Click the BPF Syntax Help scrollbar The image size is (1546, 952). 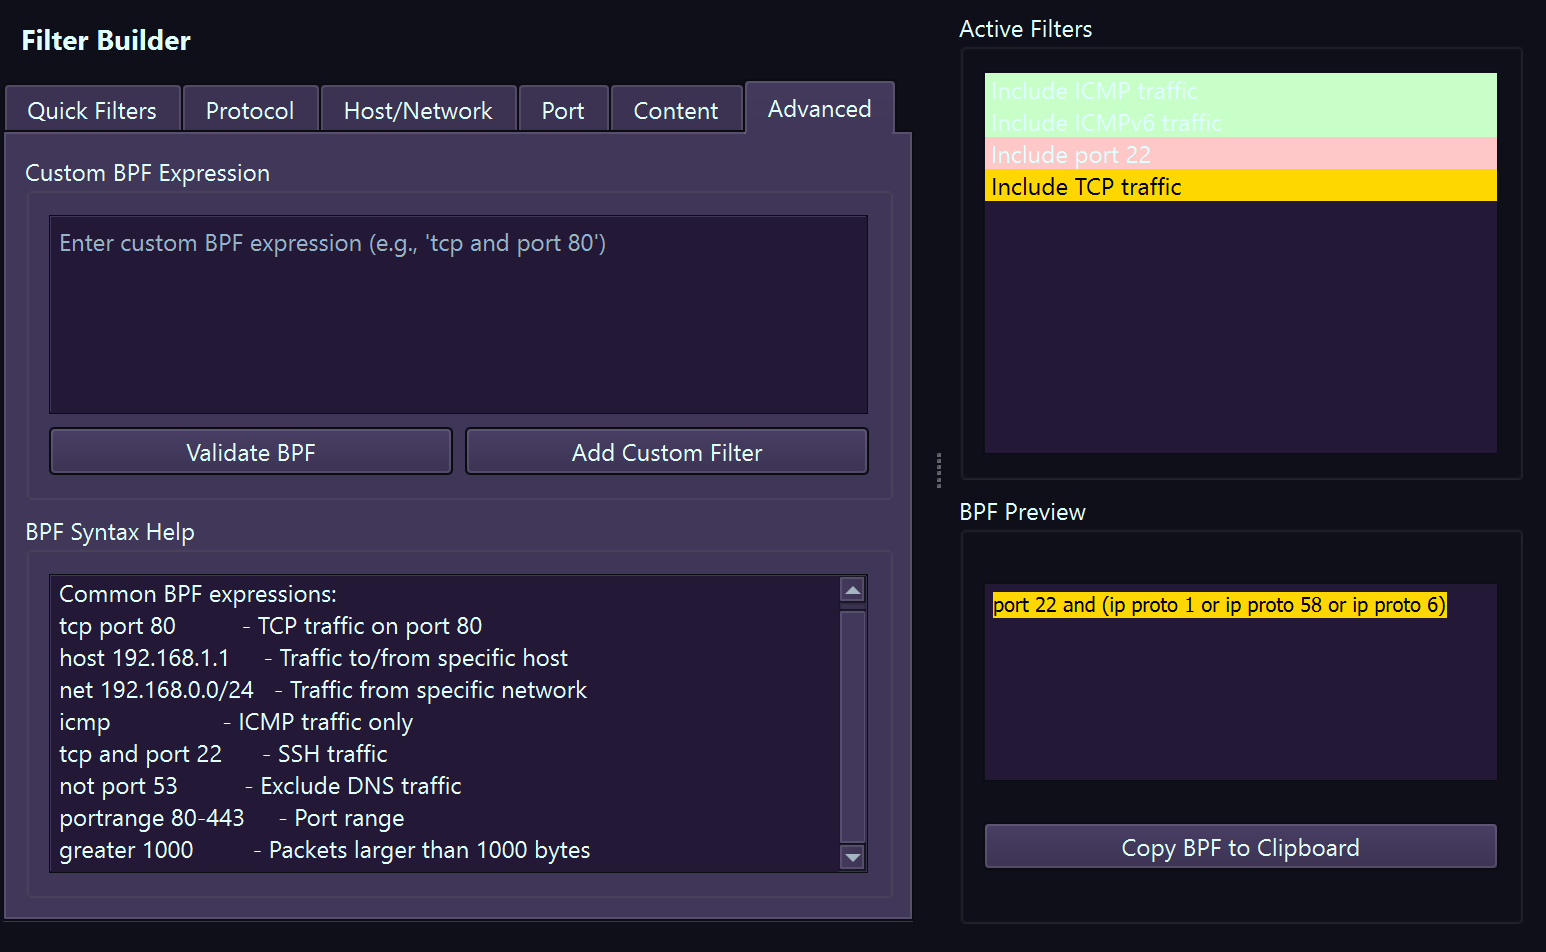(x=852, y=723)
